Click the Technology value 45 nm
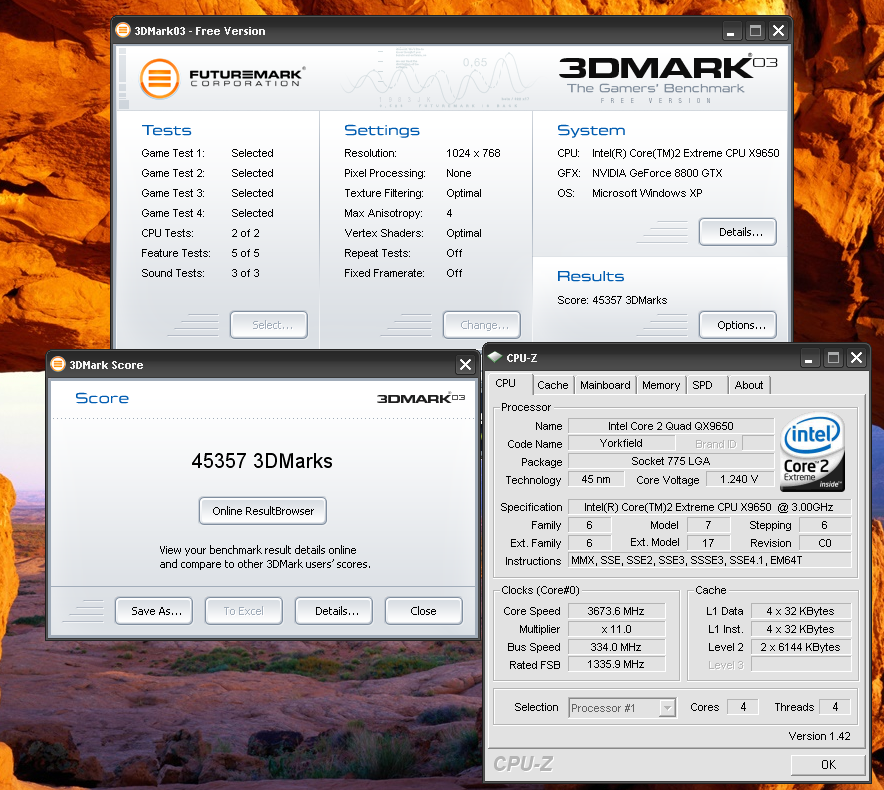The height and width of the screenshot is (790, 884). point(596,479)
